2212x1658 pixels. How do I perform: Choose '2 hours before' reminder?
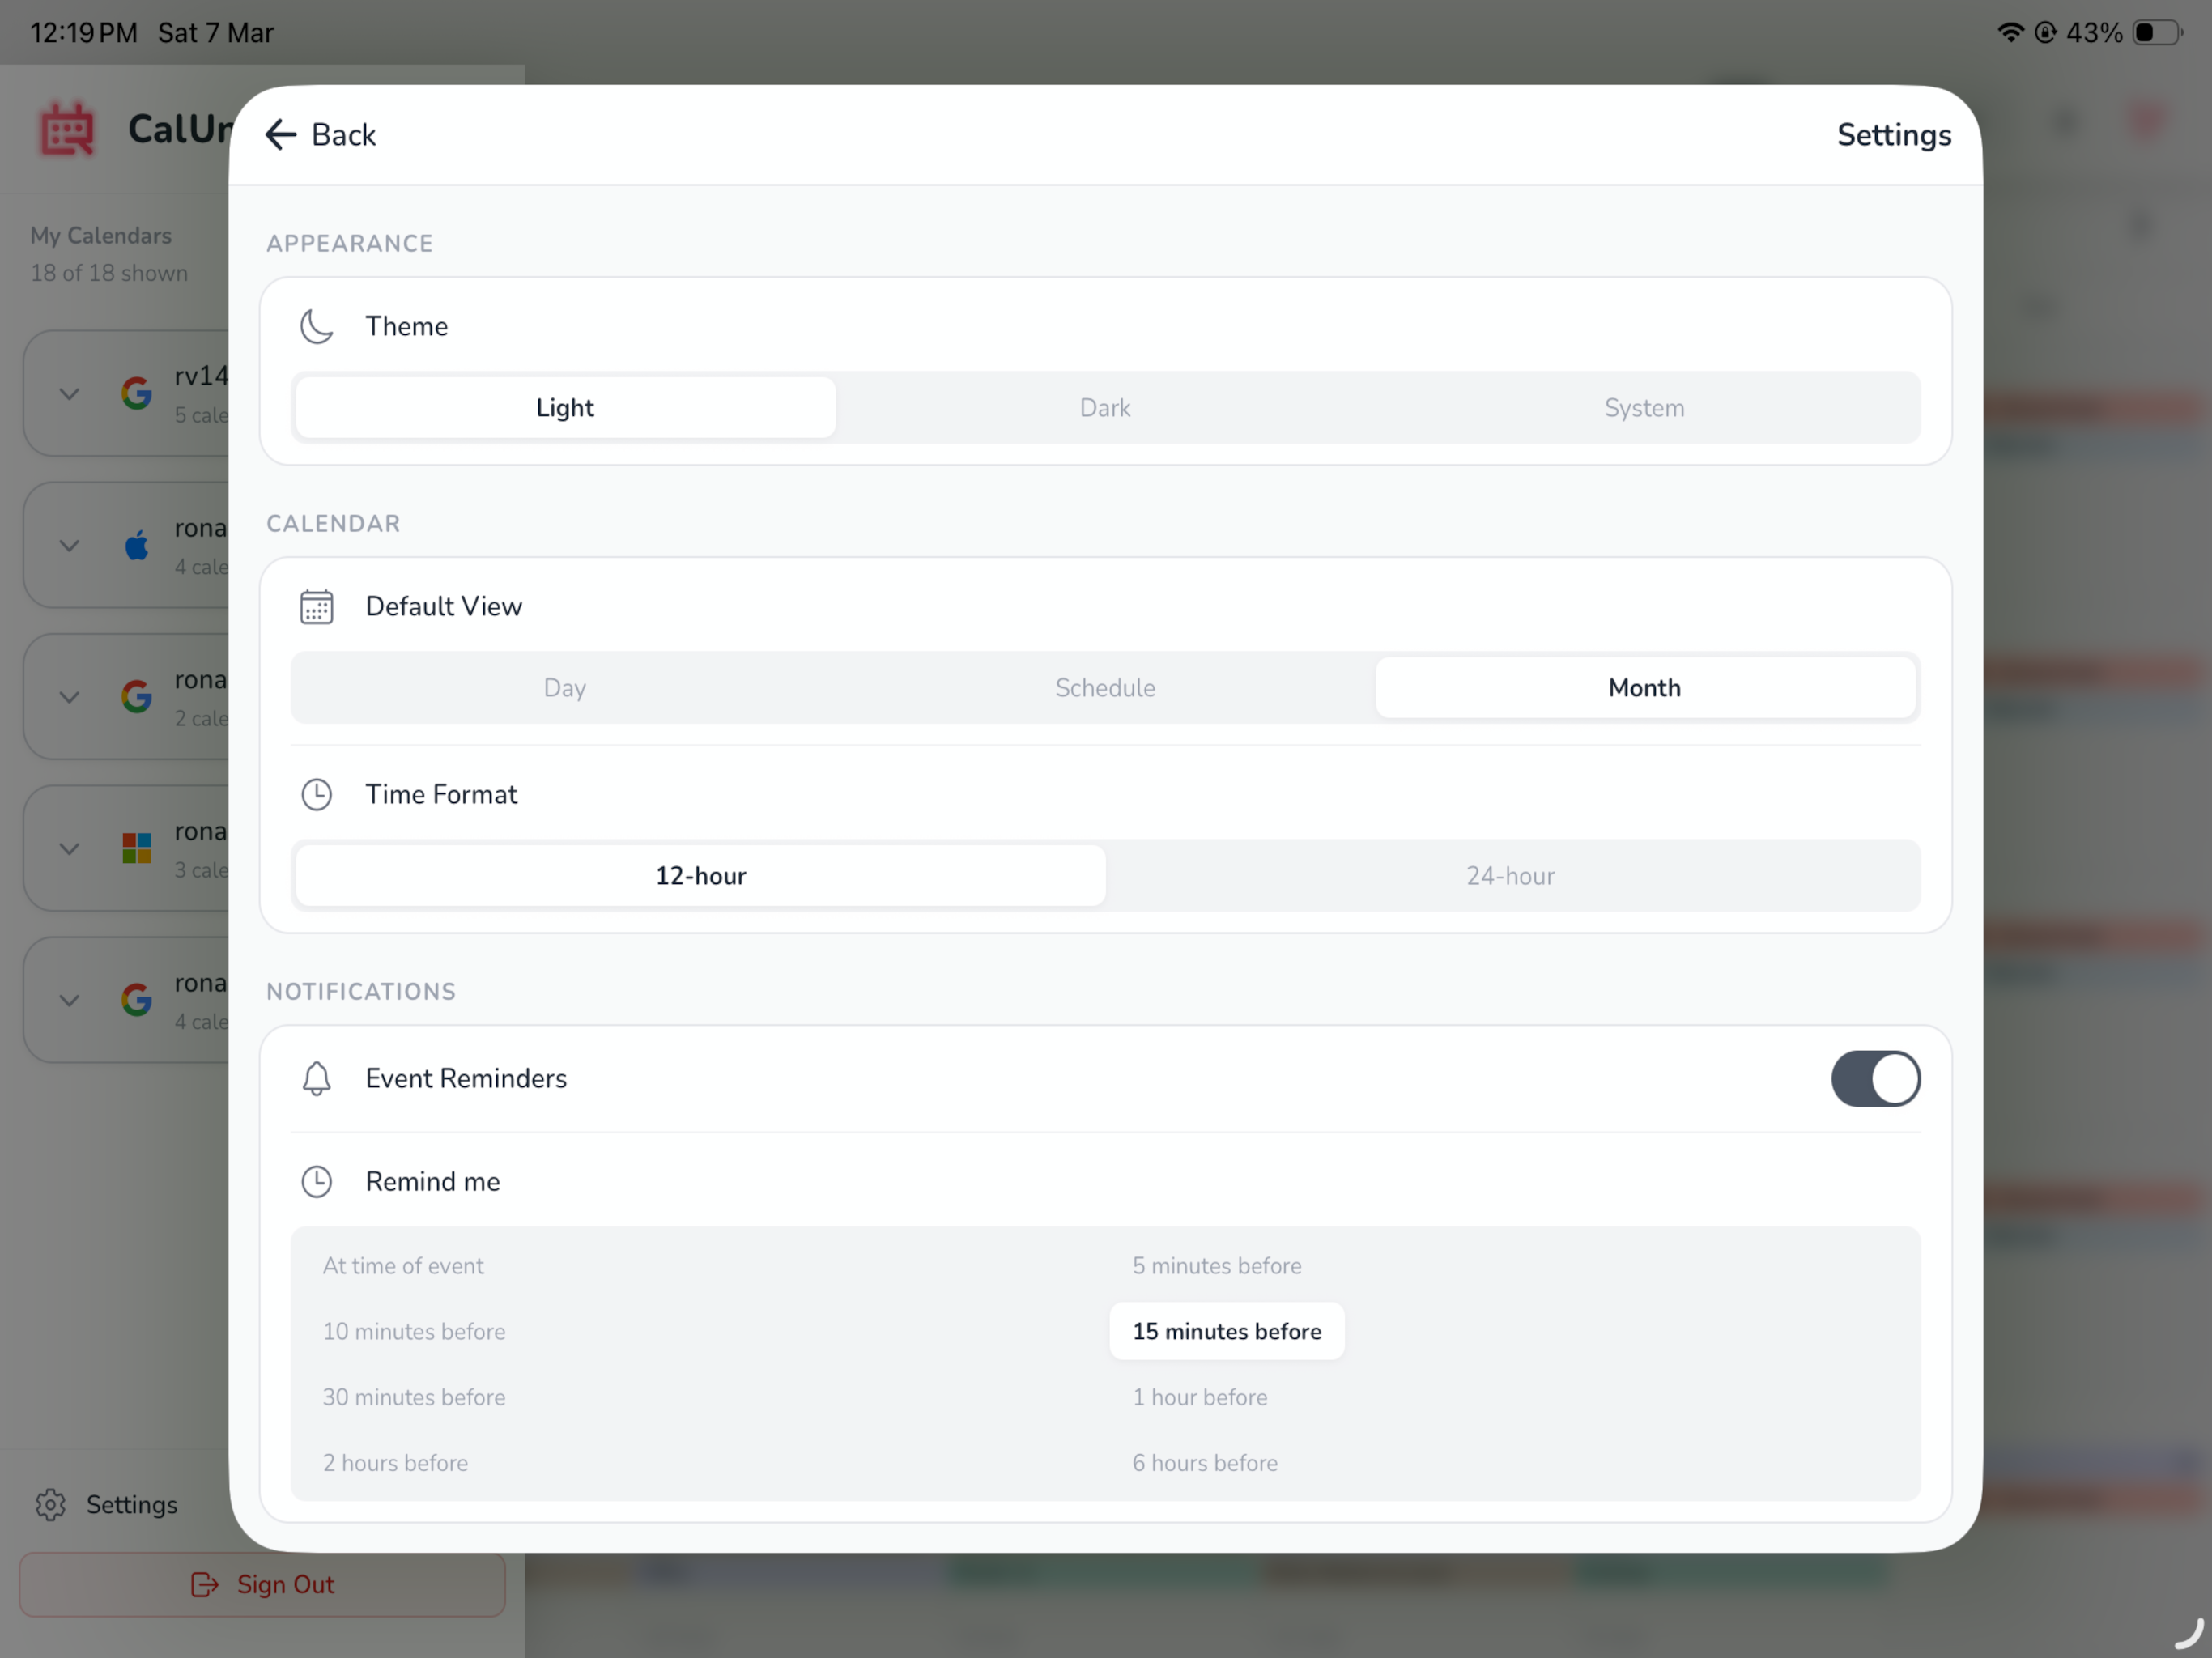pos(395,1464)
